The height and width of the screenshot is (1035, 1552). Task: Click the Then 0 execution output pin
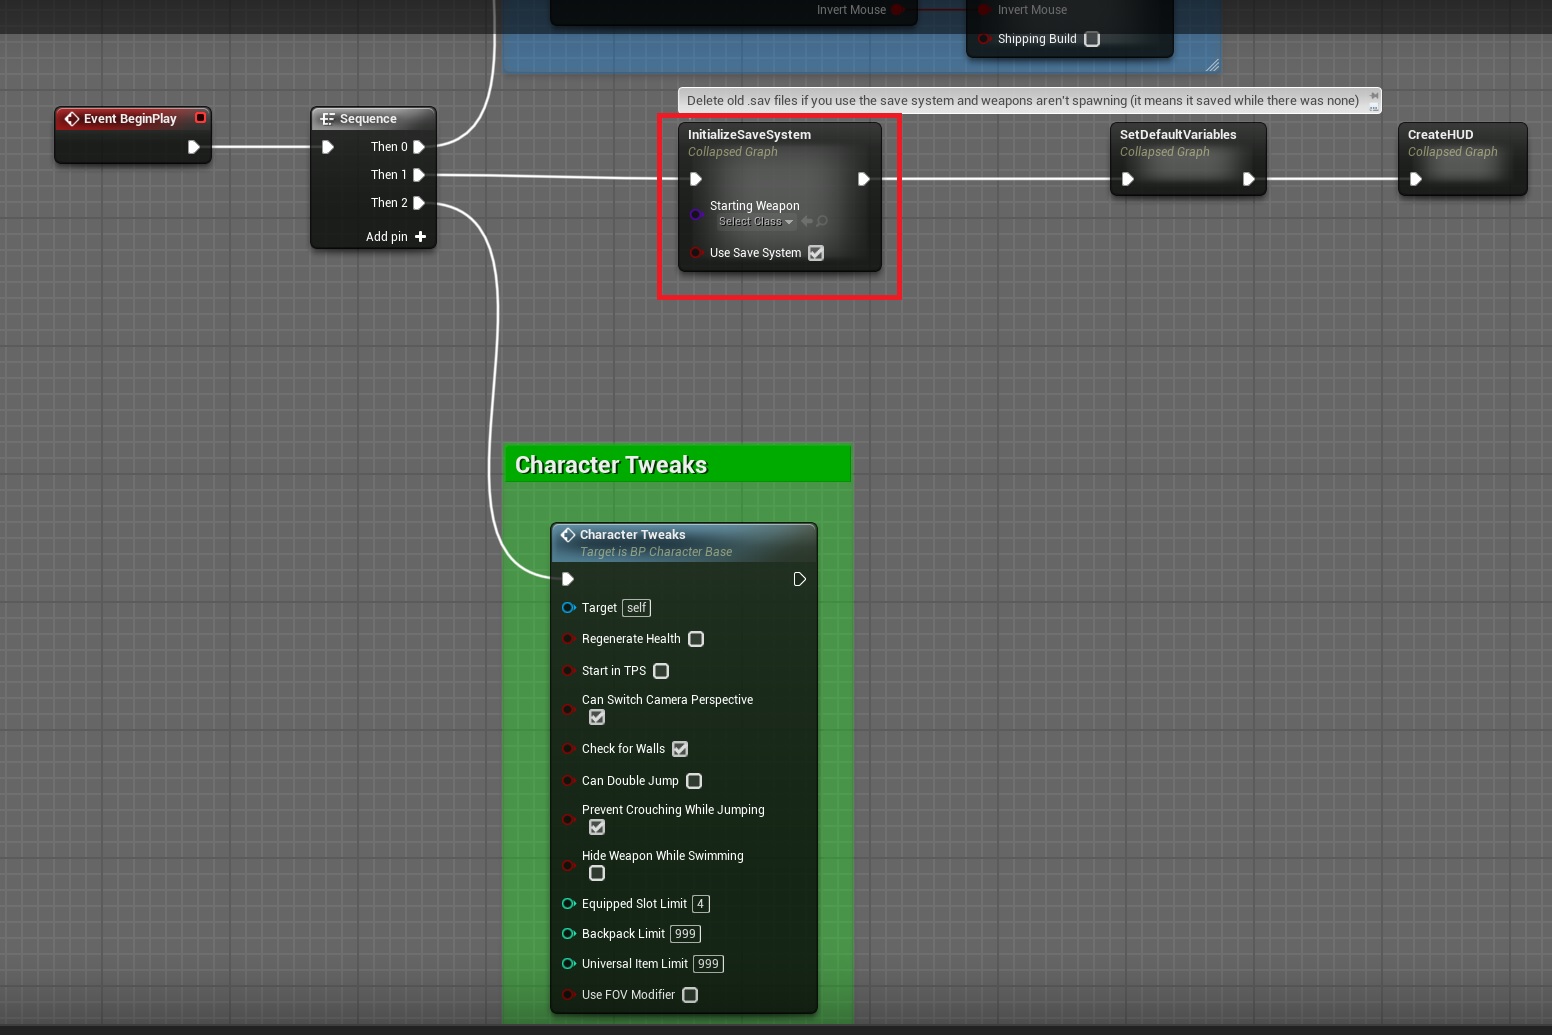[x=419, y=147]
